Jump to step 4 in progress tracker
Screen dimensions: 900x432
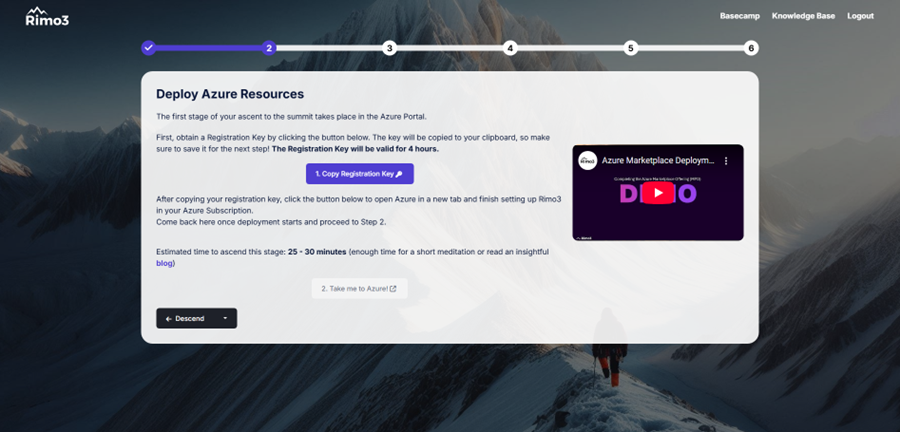tap(510, 47)
